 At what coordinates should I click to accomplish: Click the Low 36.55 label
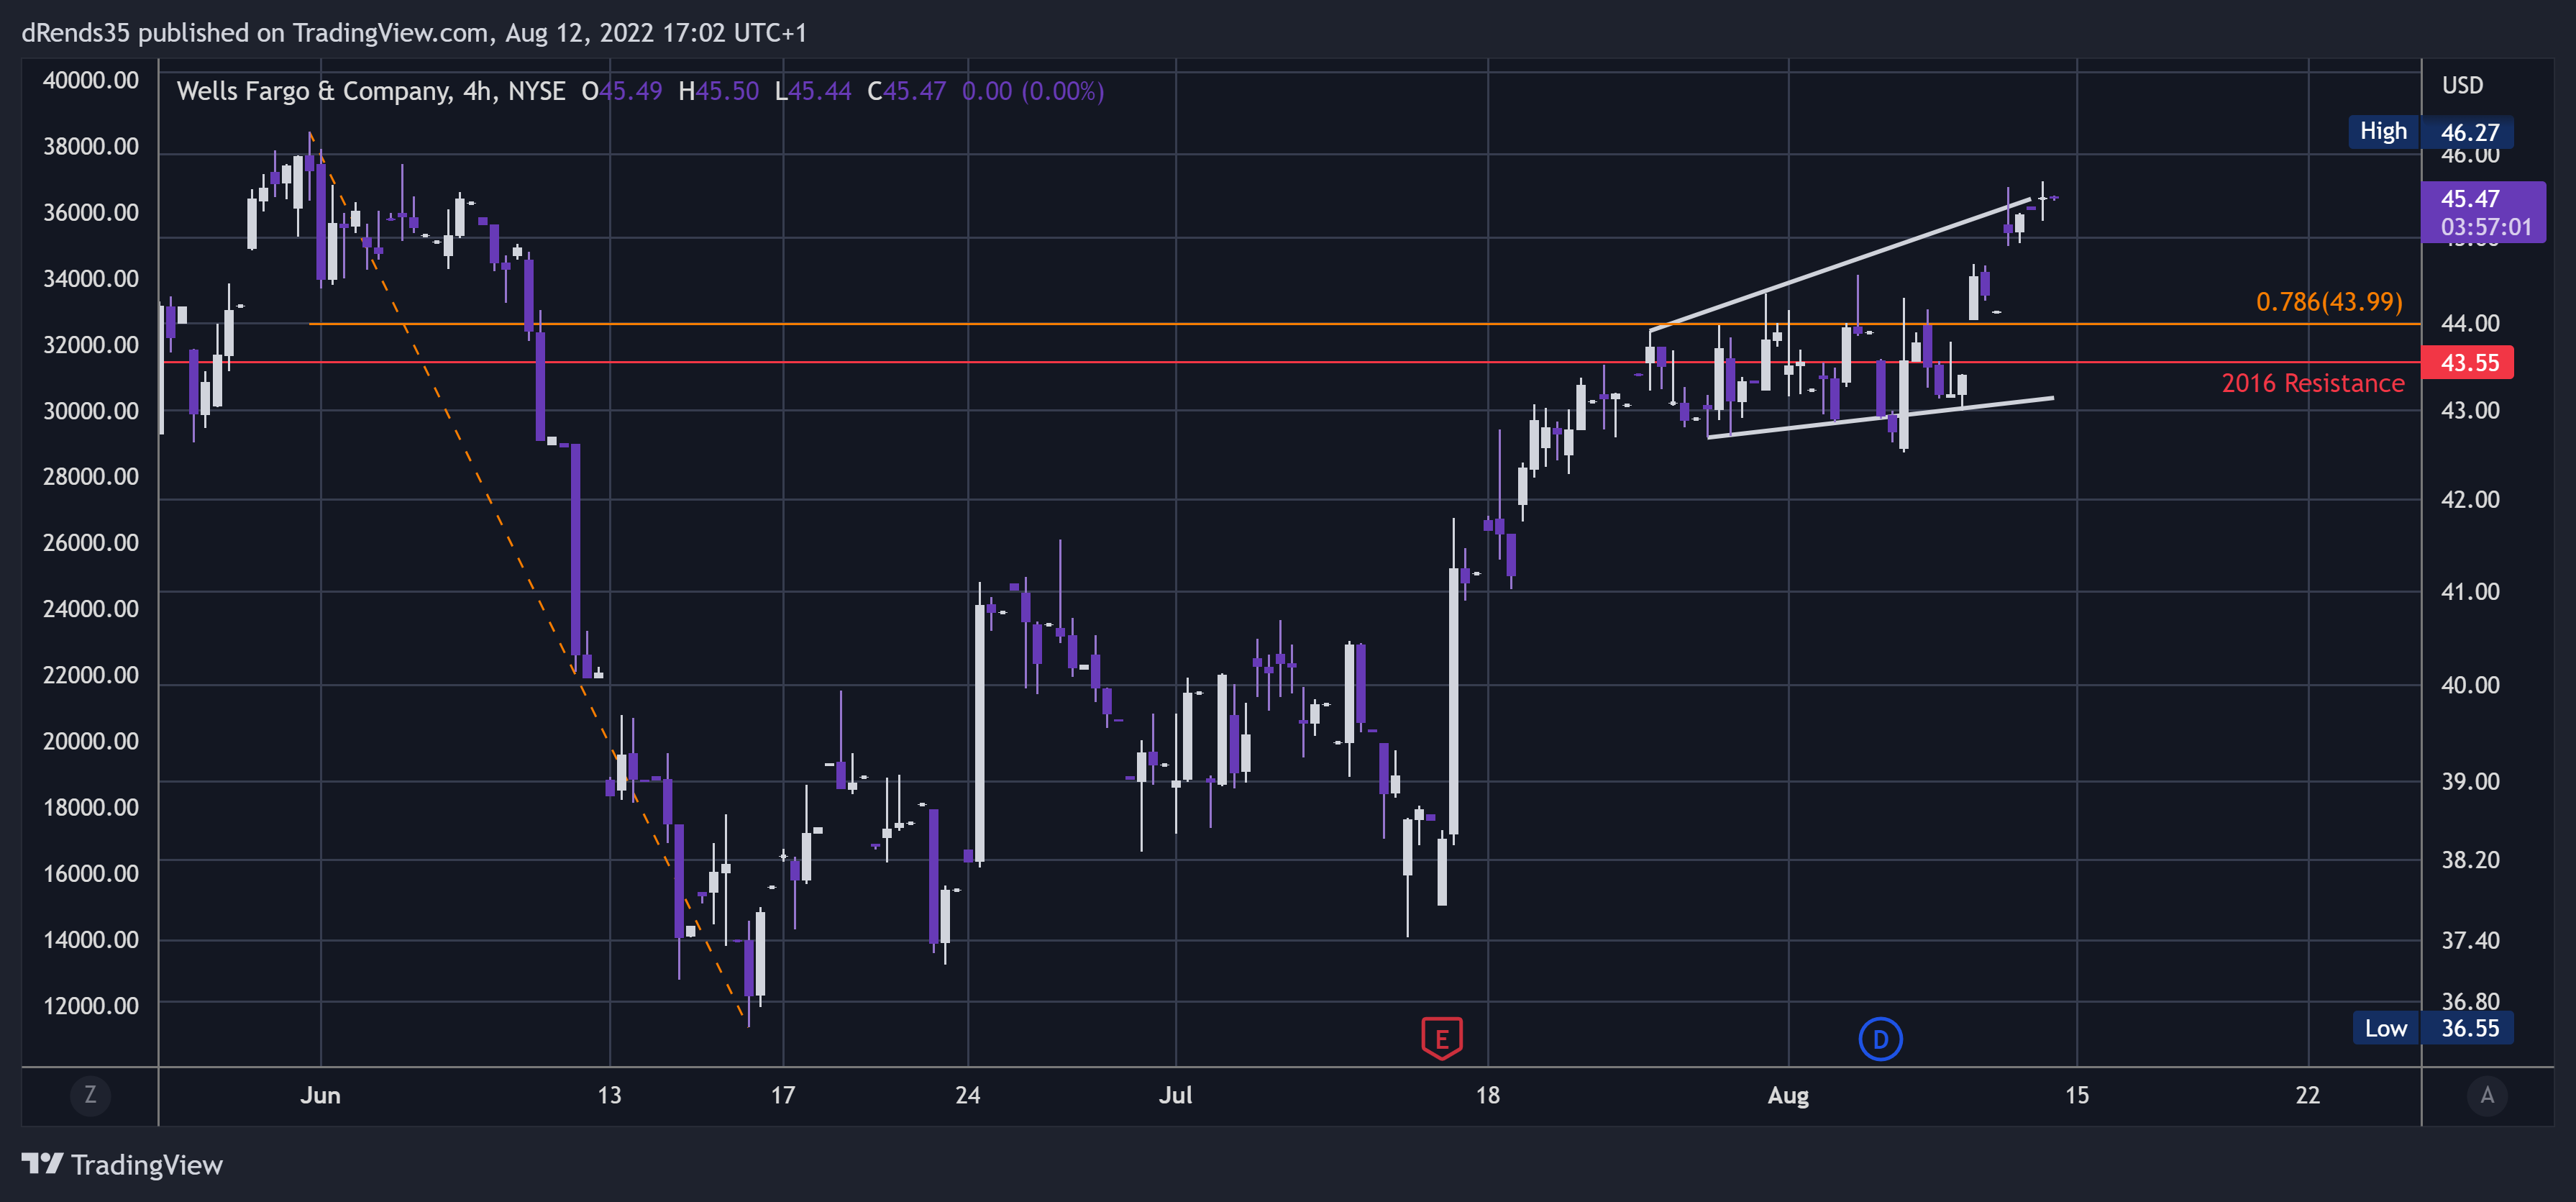(x=2432, y=1027)
